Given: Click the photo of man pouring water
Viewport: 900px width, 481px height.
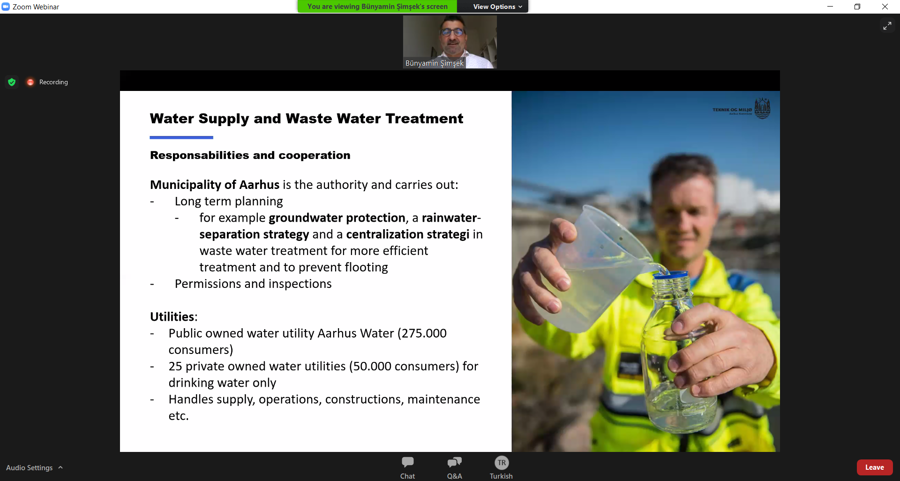Looking at the screenshot, I should pos(646,271).
